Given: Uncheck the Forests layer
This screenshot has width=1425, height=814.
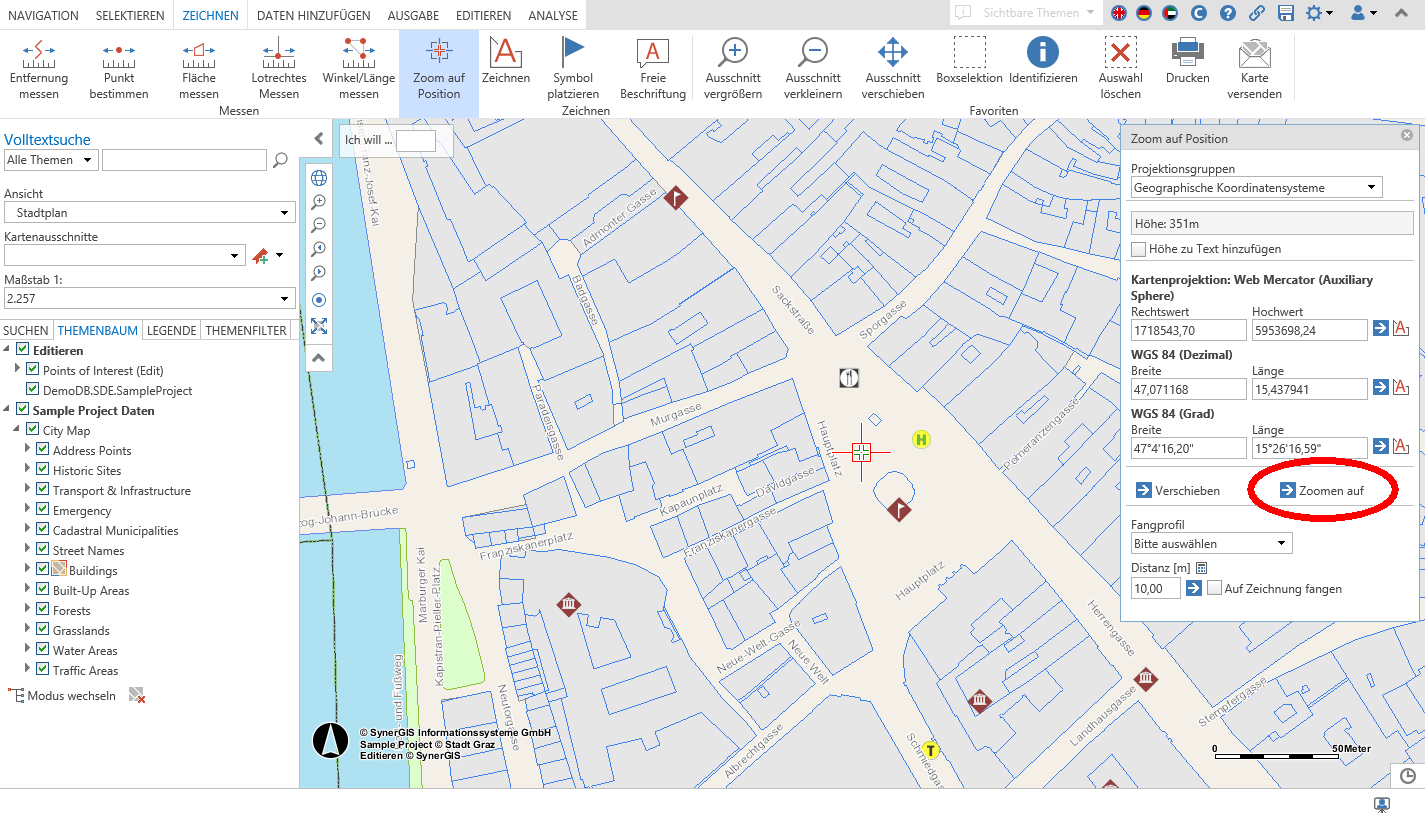Looking at the screenshot, I should 42,610.
